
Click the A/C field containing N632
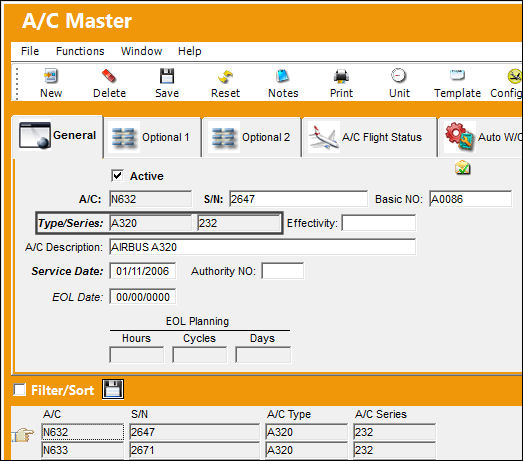(x=150, y=199)
